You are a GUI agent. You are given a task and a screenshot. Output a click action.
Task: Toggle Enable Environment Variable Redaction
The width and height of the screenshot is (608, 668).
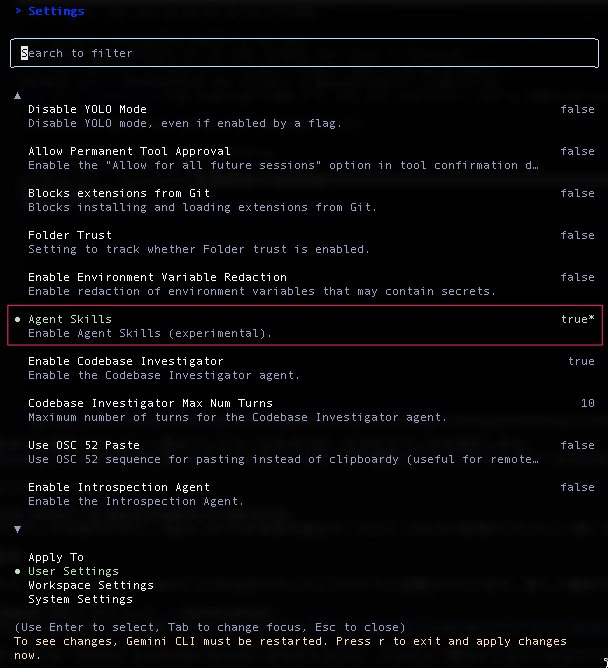[157, 277]
